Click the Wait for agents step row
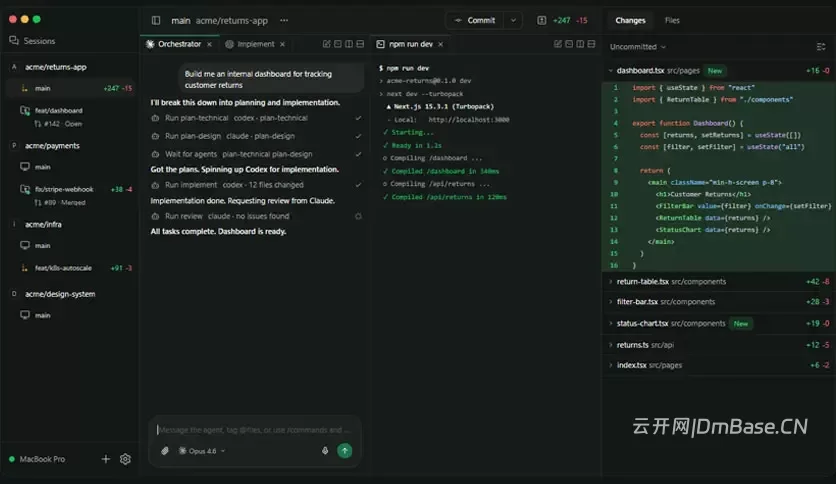This screenshot has height=484, width=836. [256, 154]
